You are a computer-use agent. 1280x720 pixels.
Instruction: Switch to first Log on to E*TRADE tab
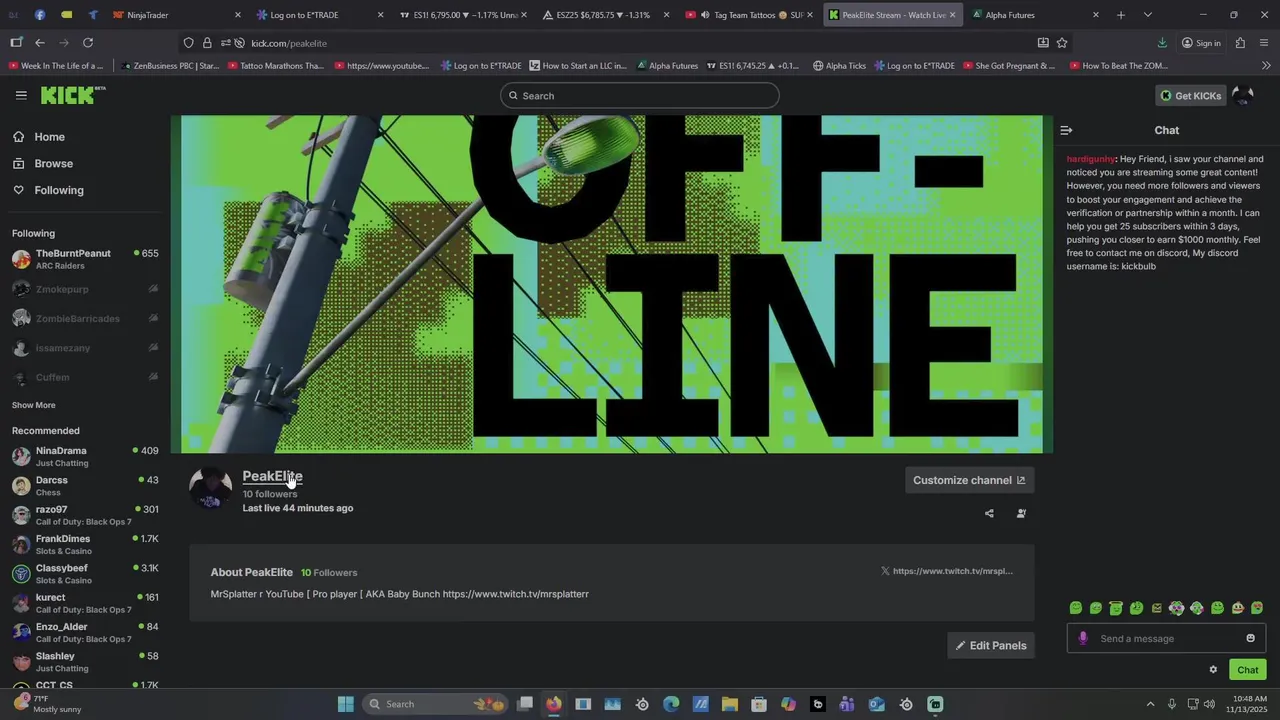coord(319,15)
